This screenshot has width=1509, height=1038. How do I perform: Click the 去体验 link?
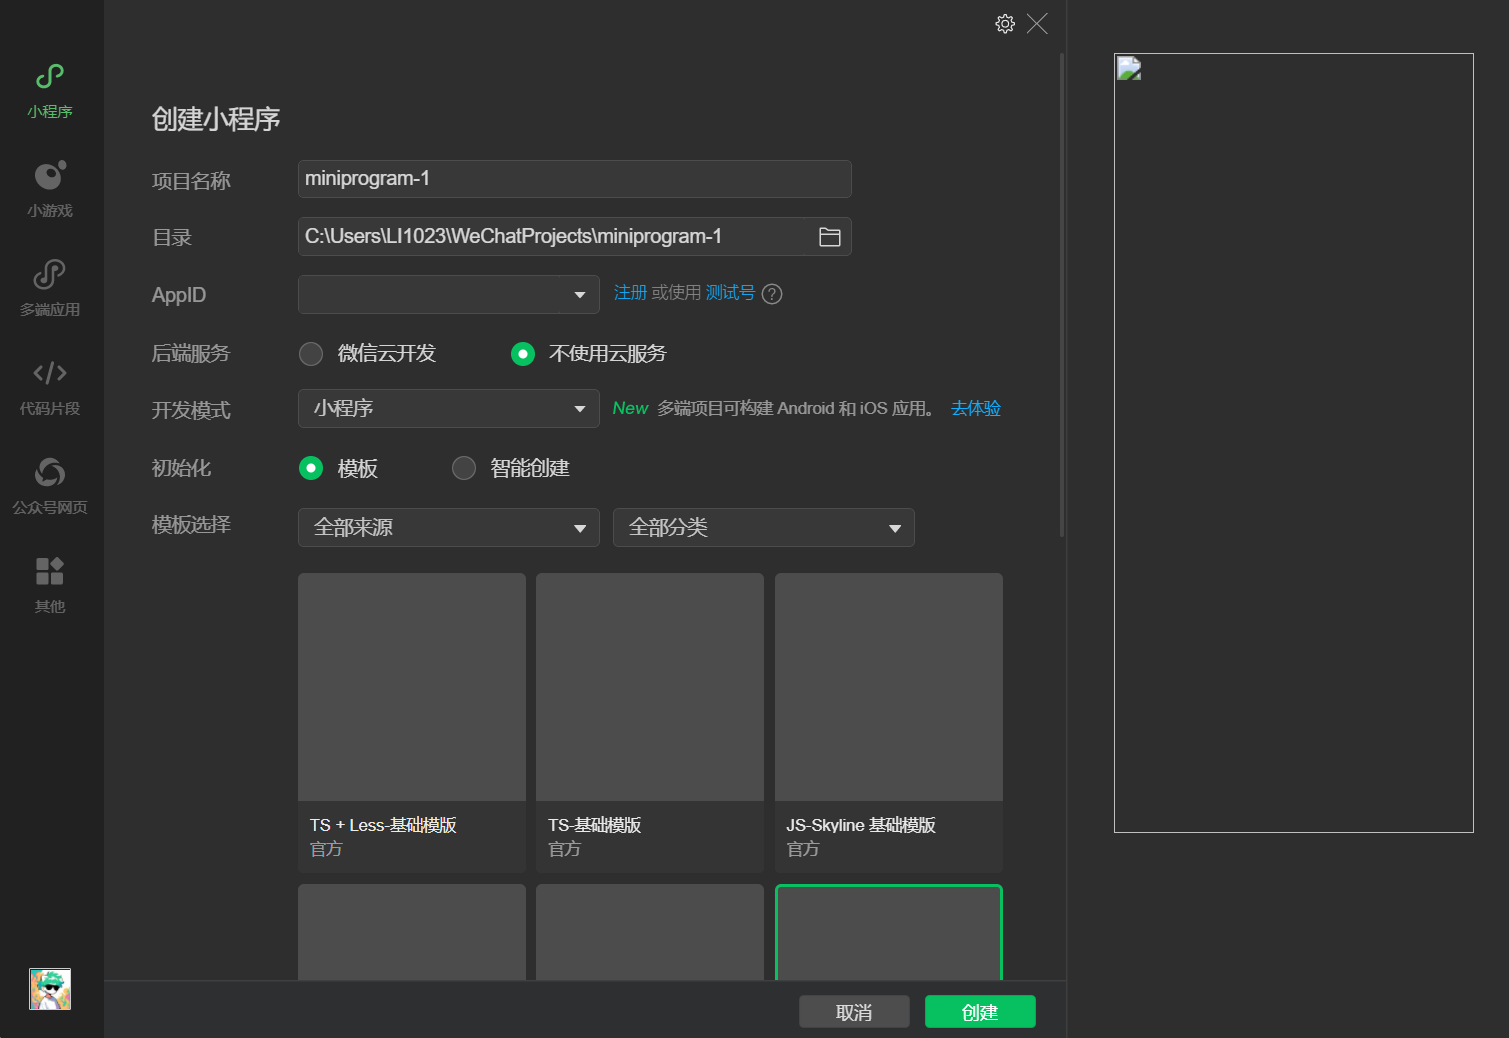coord(976,408)
